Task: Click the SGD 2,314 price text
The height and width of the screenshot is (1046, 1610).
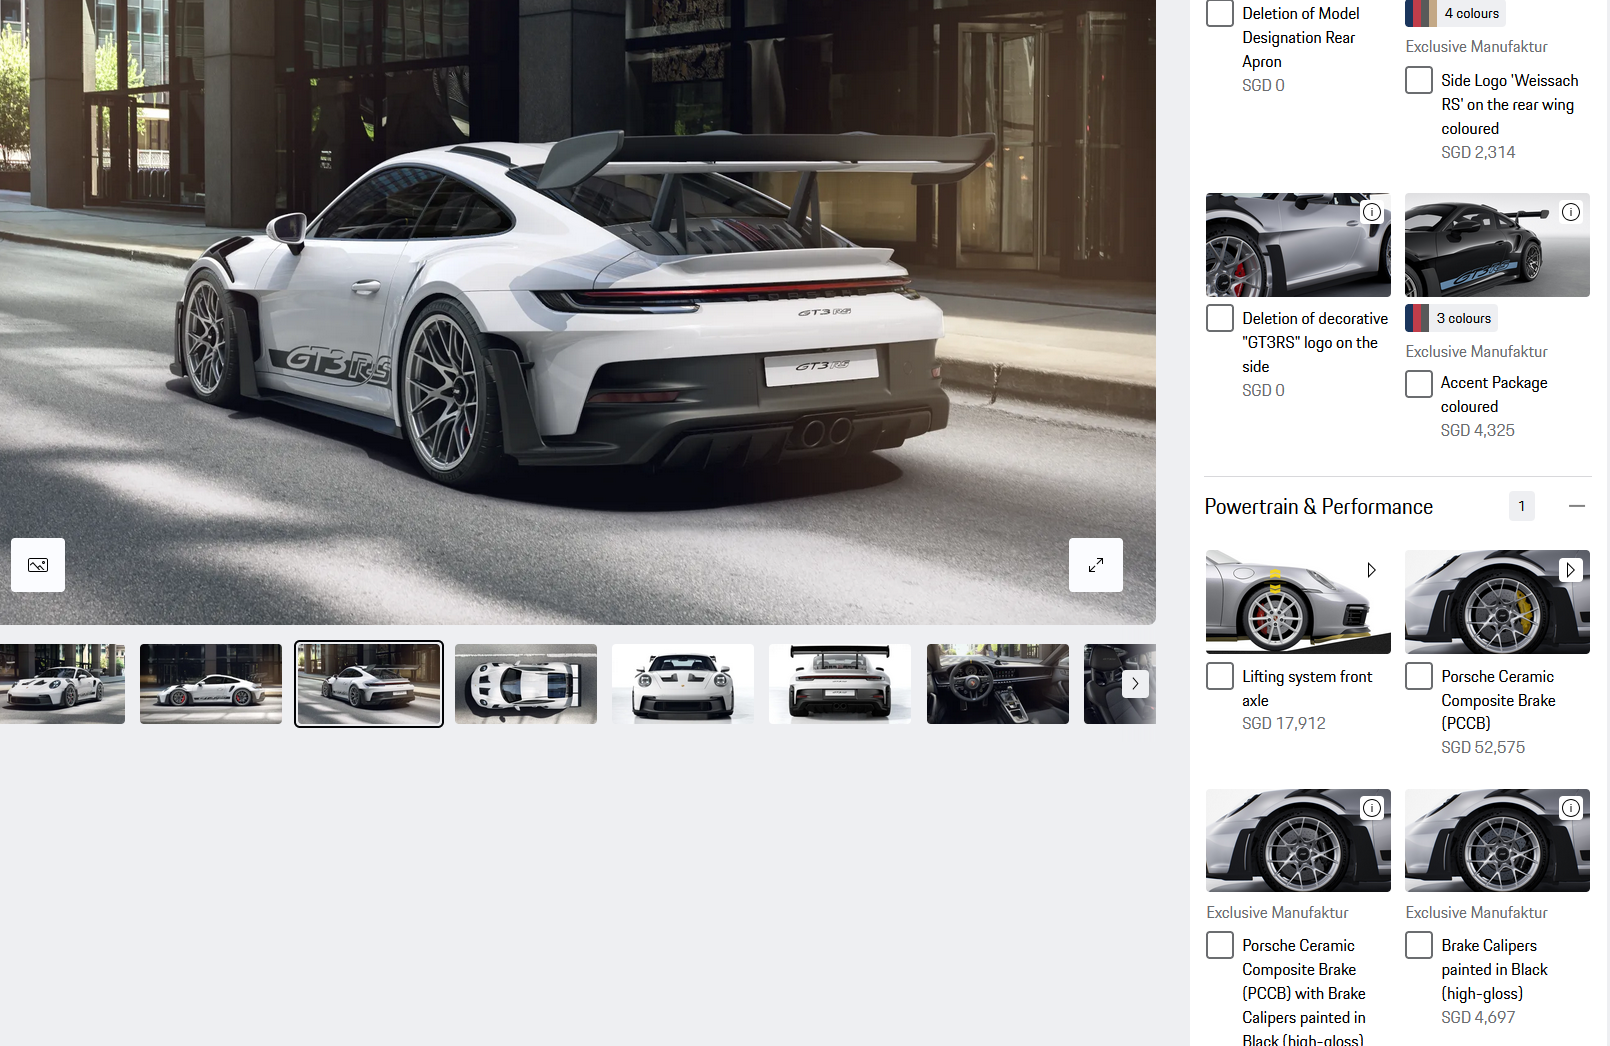Action: (x=1478, y=152)
